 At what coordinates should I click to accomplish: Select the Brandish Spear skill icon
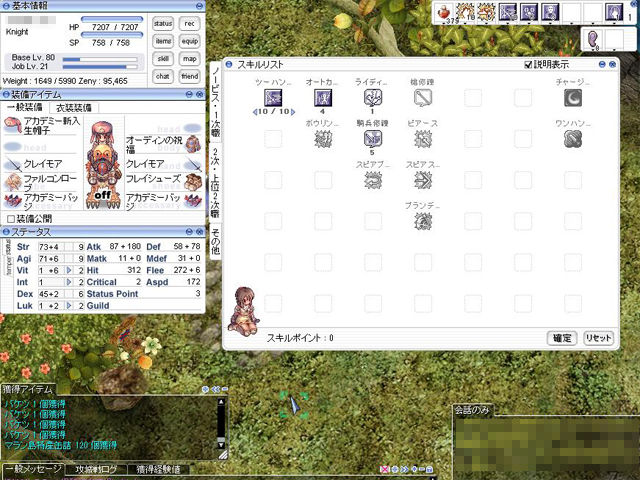(x=422, y=221)
